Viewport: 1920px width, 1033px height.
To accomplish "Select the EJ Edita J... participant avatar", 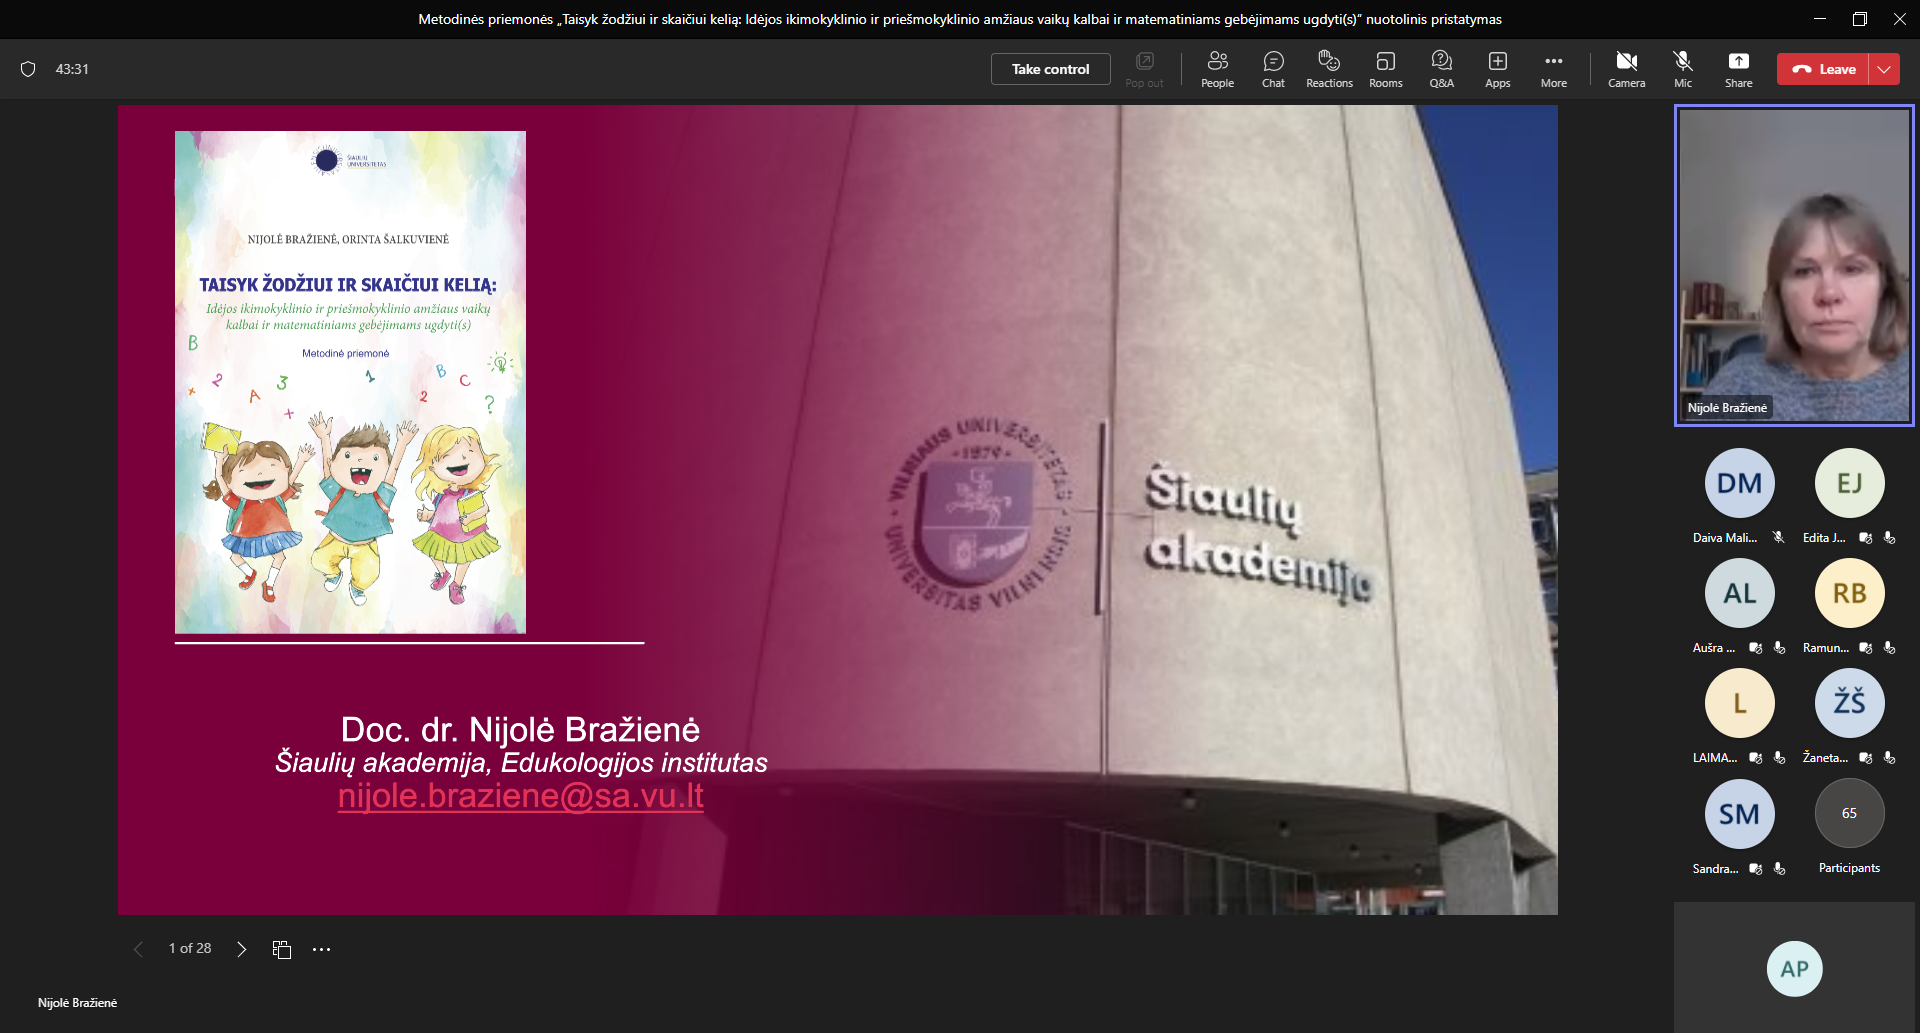I will [x=1849, y=483].
